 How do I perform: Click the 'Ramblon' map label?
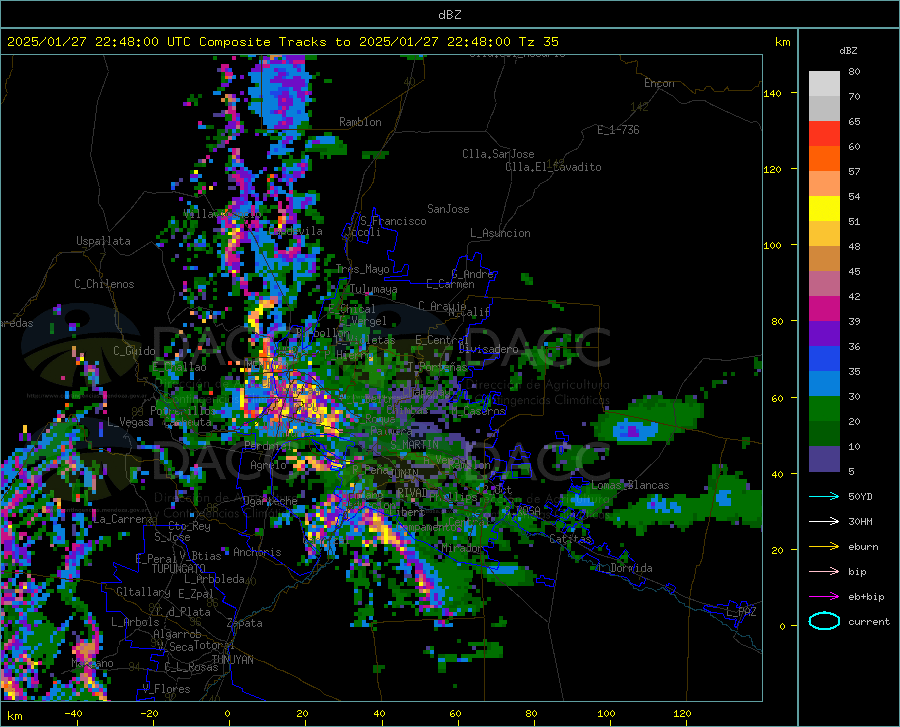360,122
